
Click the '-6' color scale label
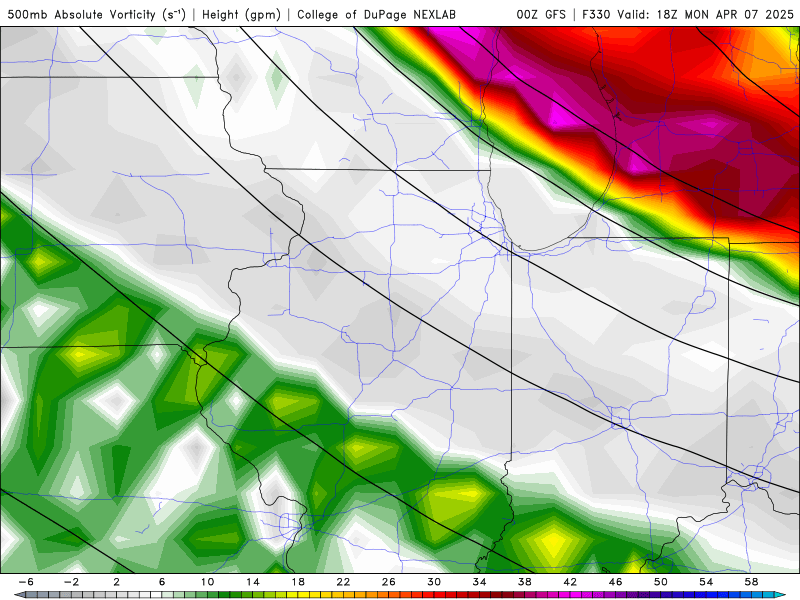tap(26, 582)
